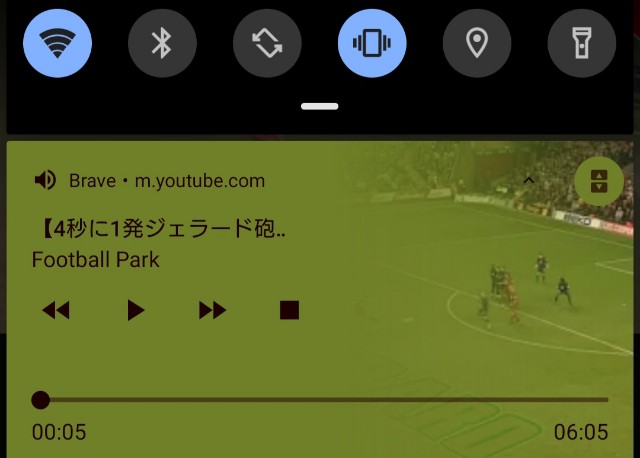
Task: Turn off the Wi-Fi quick setting
Action: [58, 43]
